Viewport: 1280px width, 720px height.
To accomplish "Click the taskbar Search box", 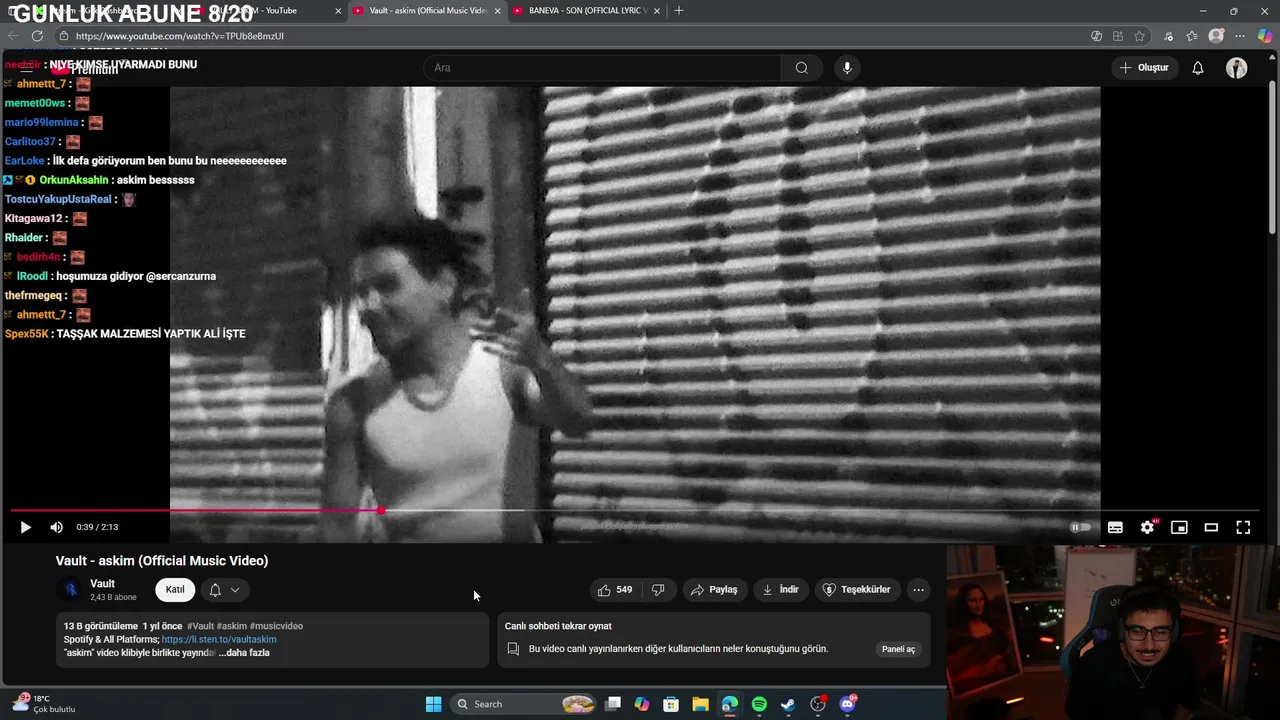I will coord(523,705).
